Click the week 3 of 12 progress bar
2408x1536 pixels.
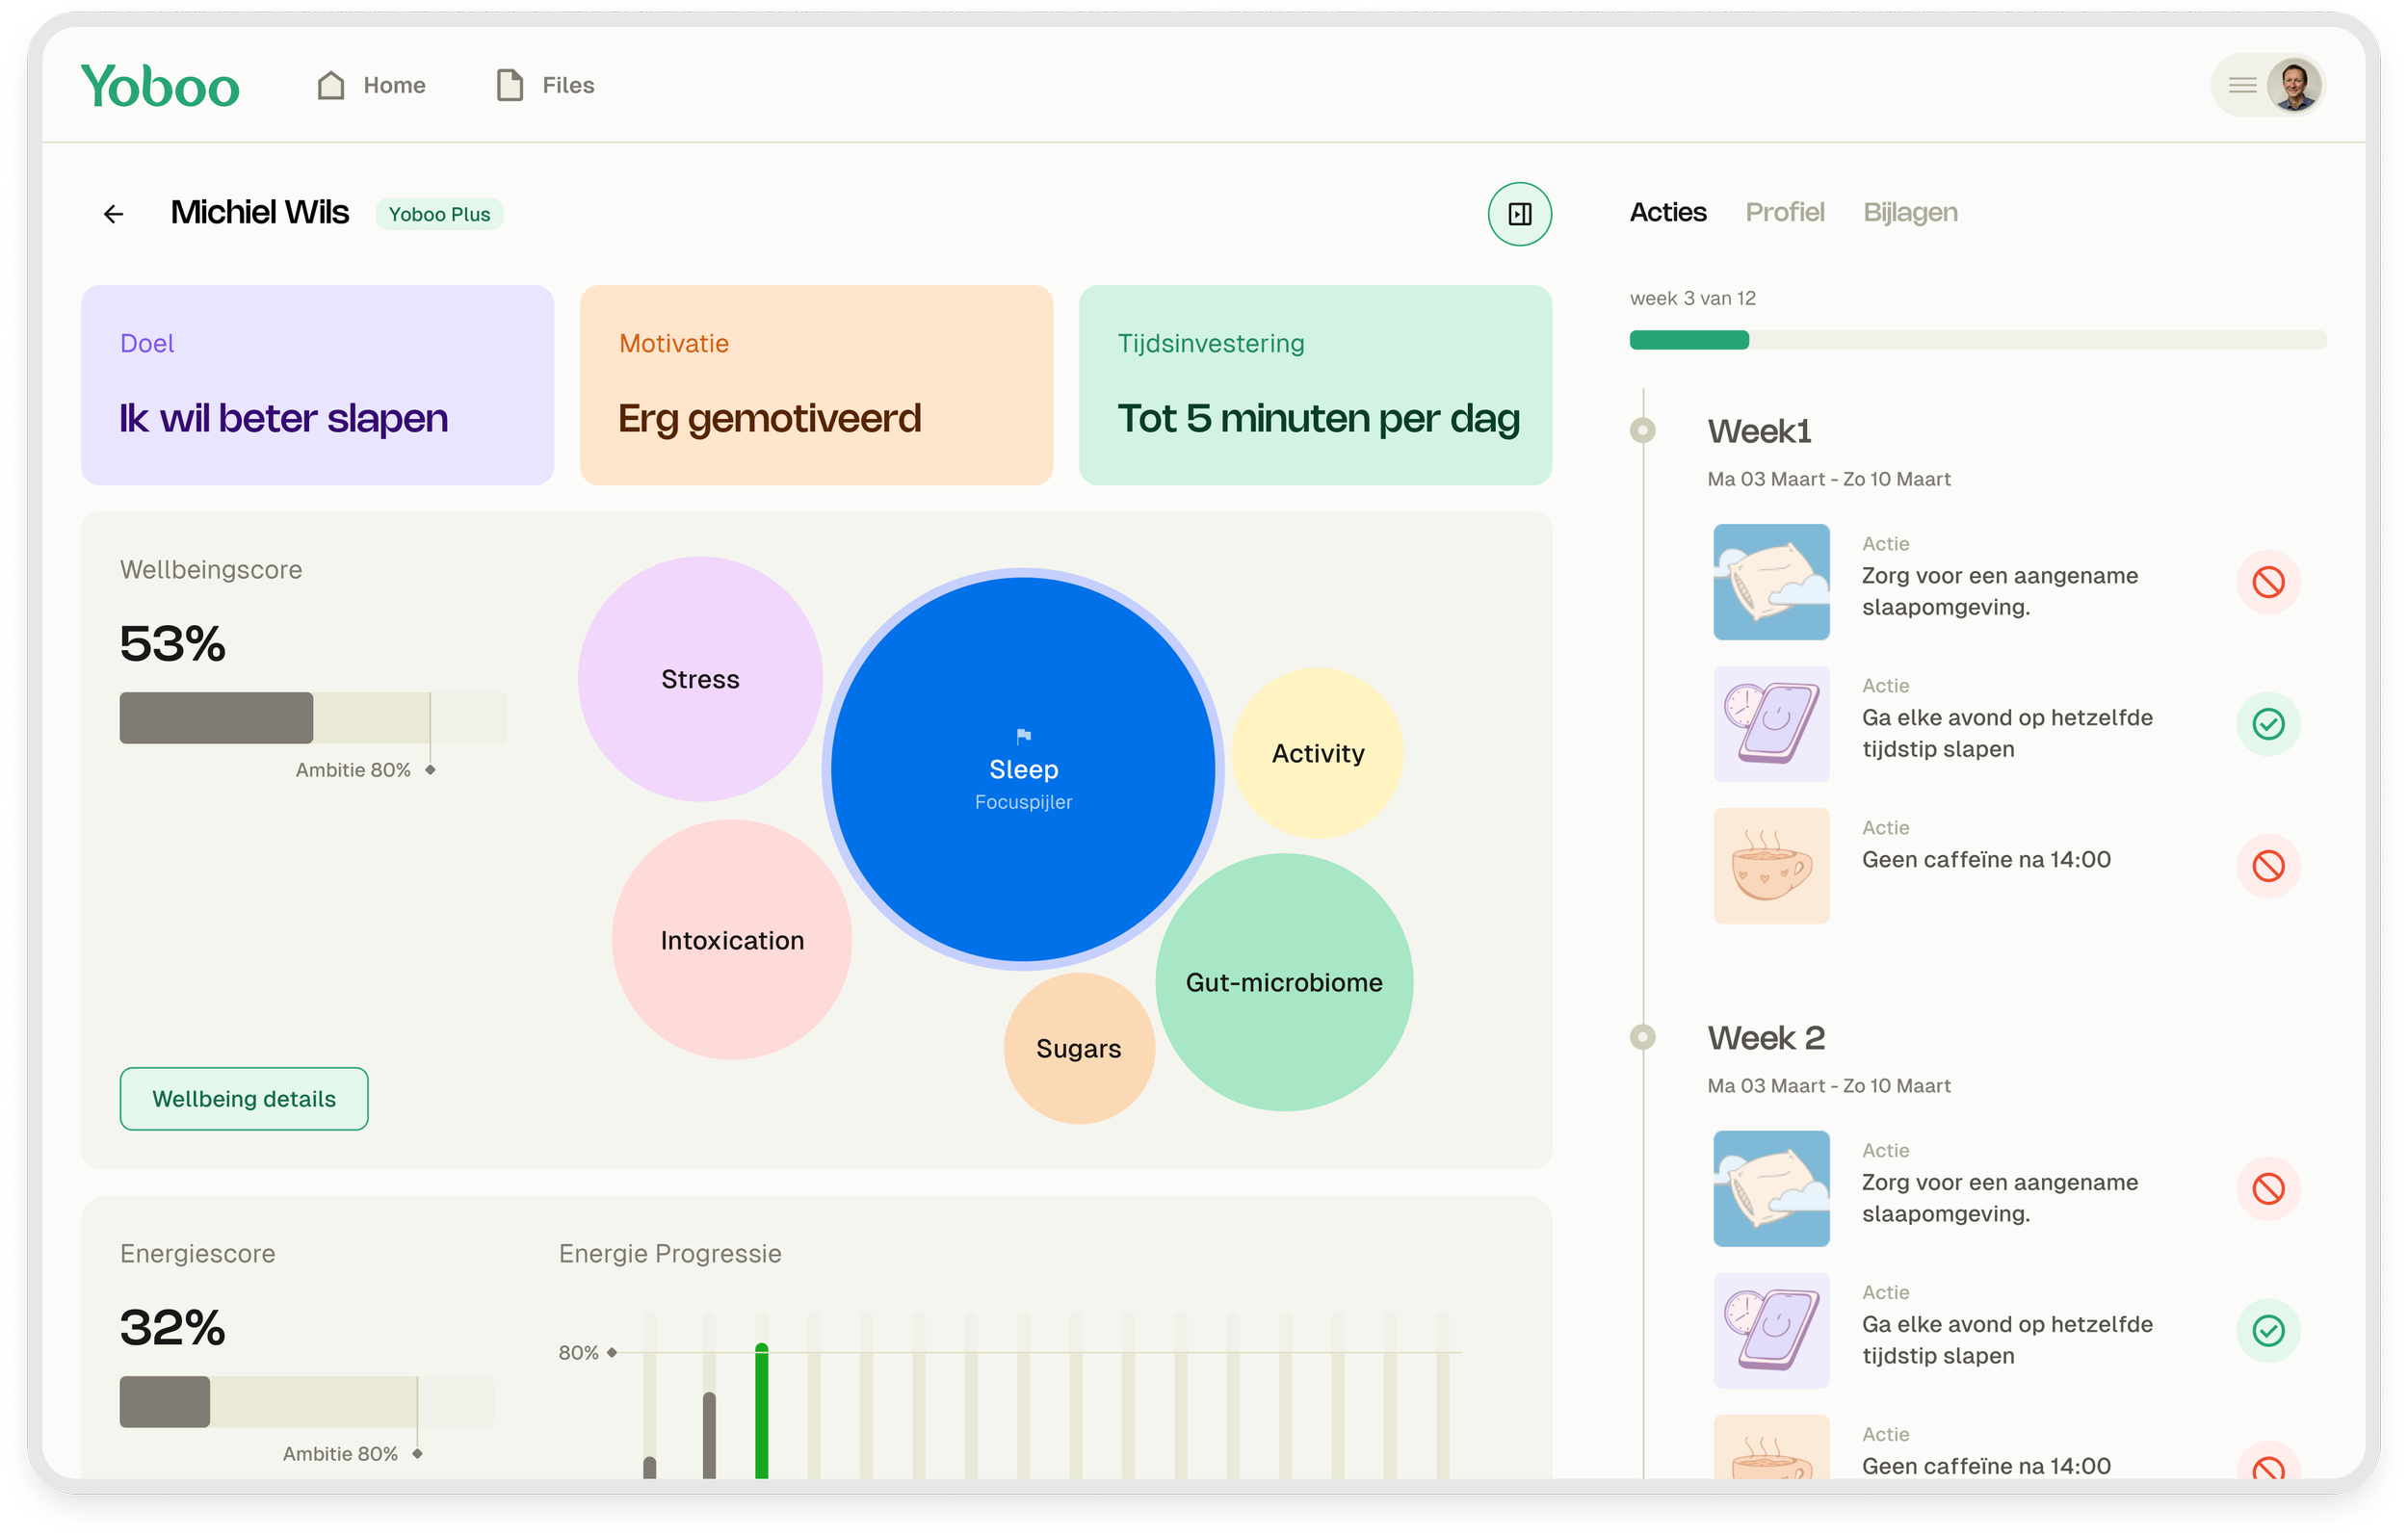(1977, 340)
